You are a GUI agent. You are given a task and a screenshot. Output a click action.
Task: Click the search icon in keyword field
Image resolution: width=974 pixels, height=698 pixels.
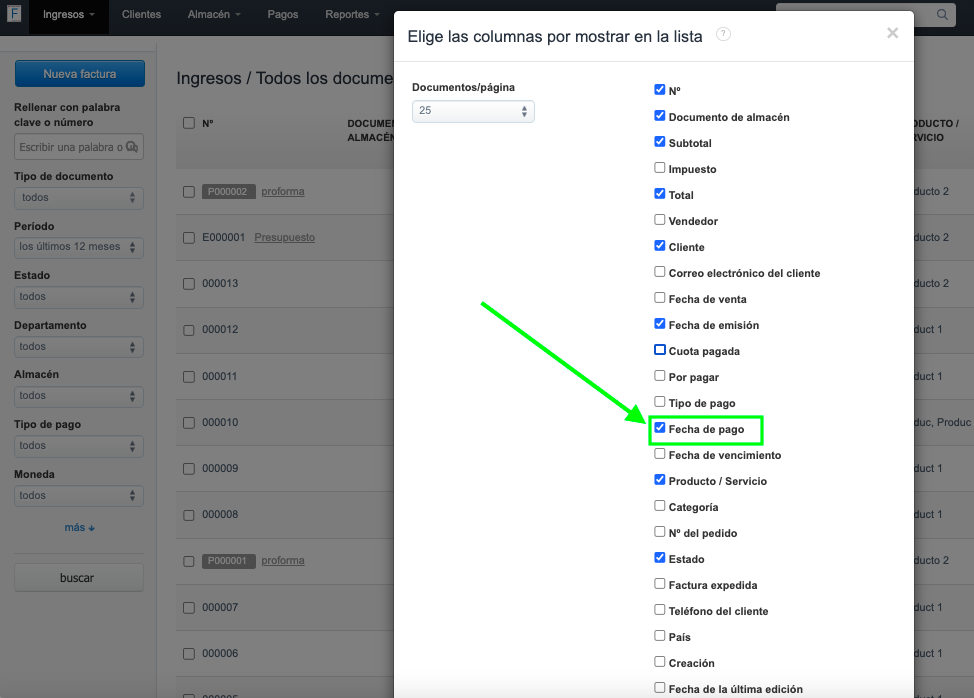pos(132,147)
